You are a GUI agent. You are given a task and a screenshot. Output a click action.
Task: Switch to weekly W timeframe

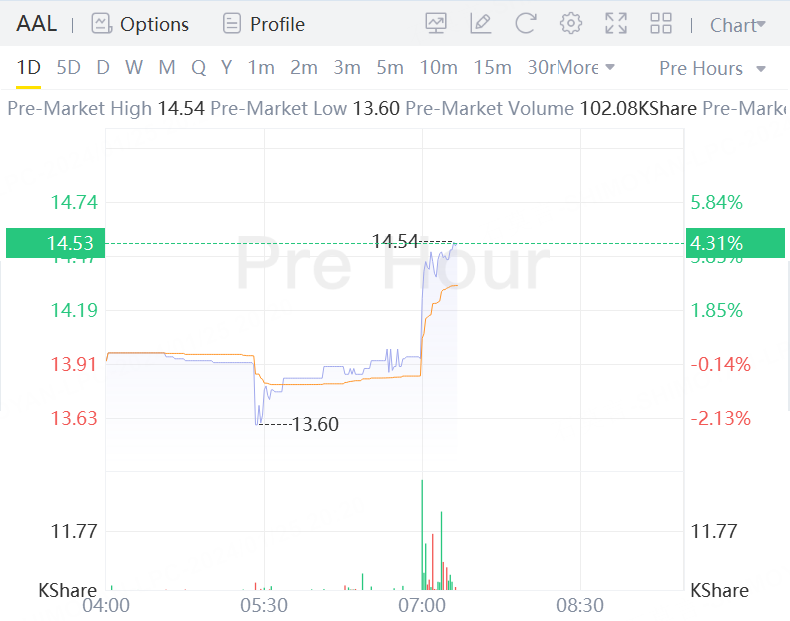134,68
